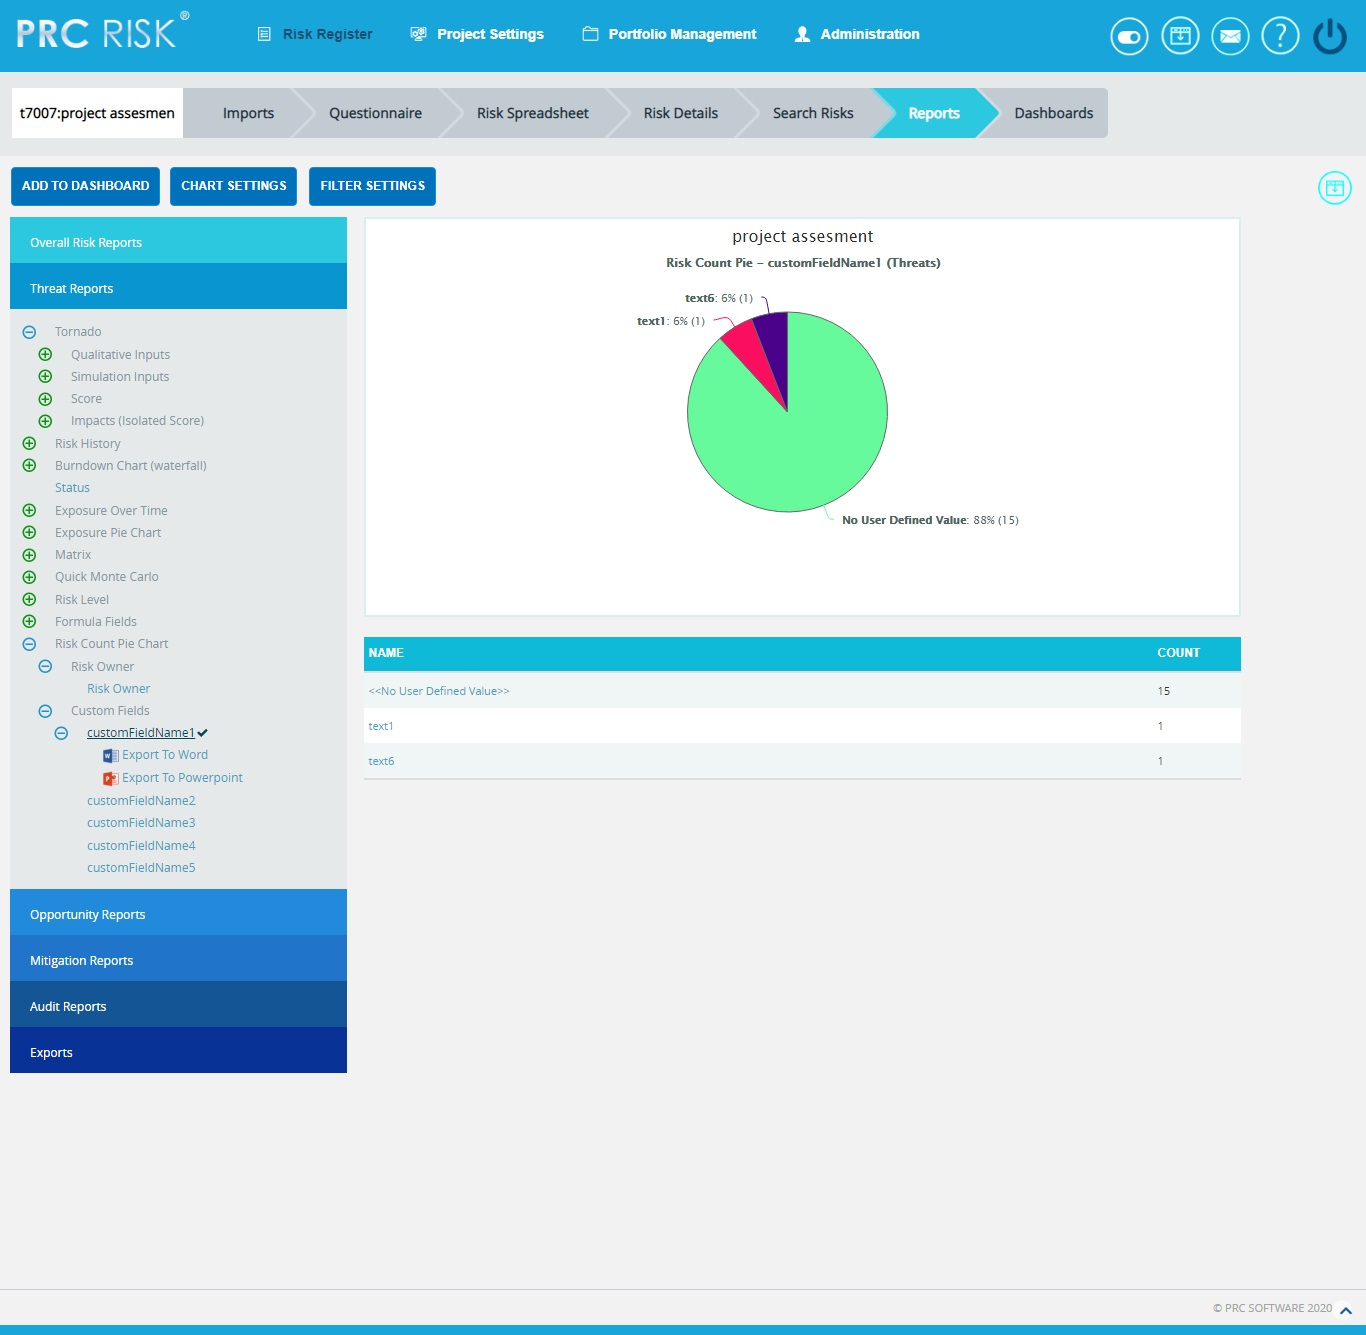Click the PowerPoint icon for Export To Powerpoint
Image resolution: width=1366 pixels, height=1335 pixels.
point(112,778)
